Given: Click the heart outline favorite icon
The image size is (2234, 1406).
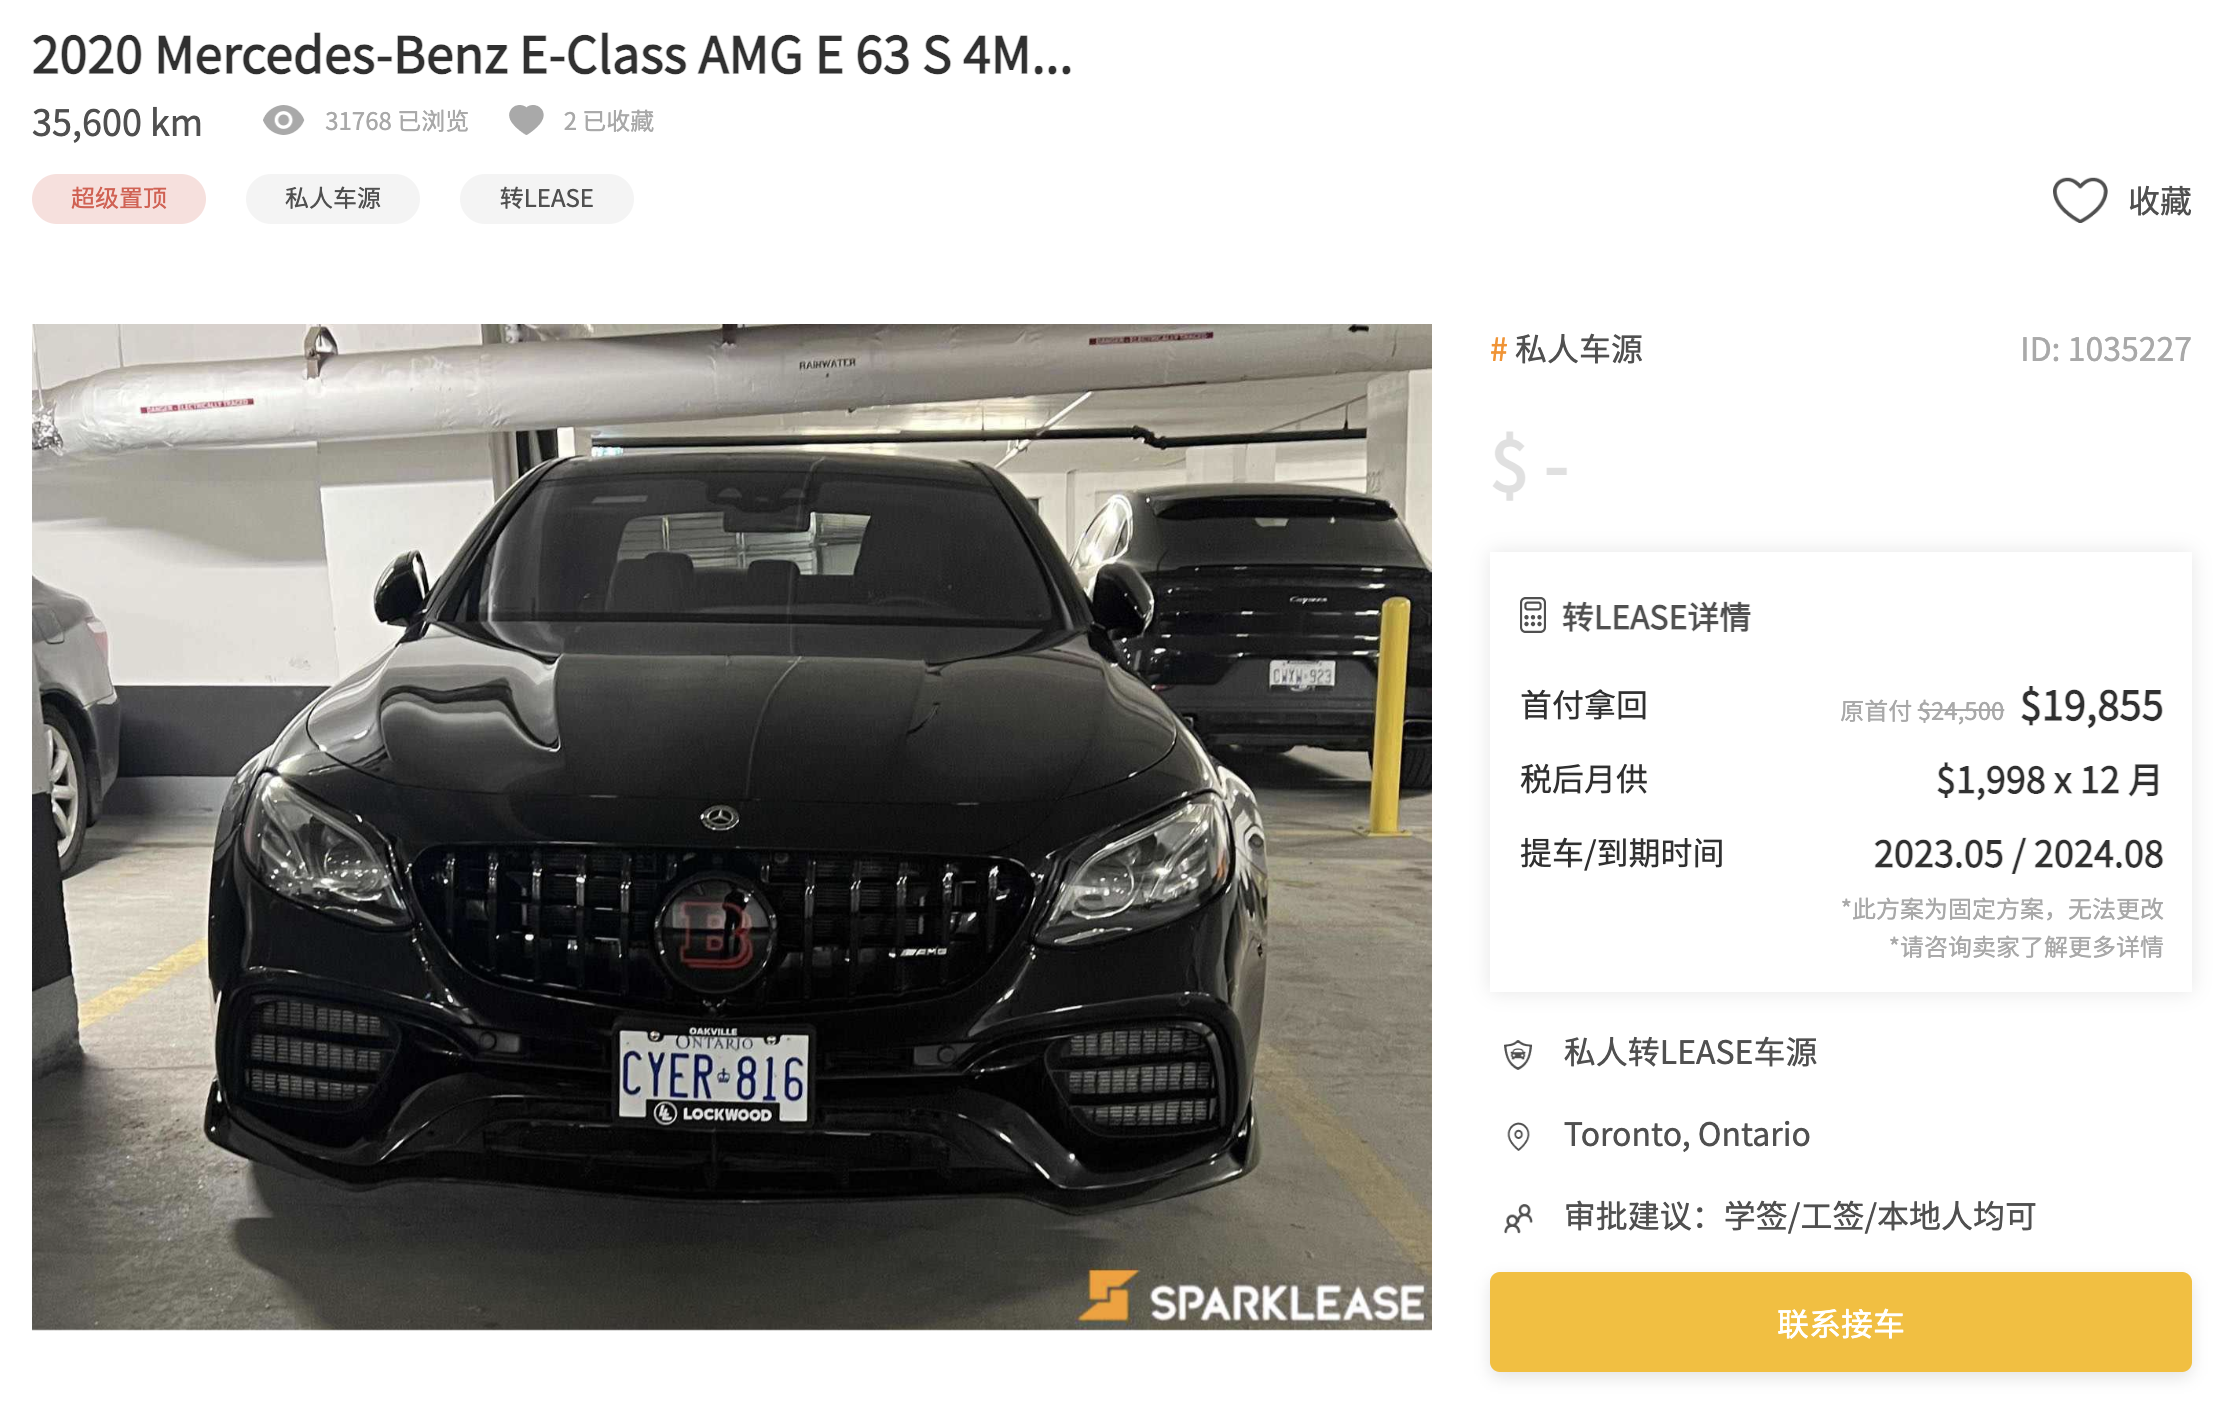Looking at the screenshot, I should tap(2079, 200).
